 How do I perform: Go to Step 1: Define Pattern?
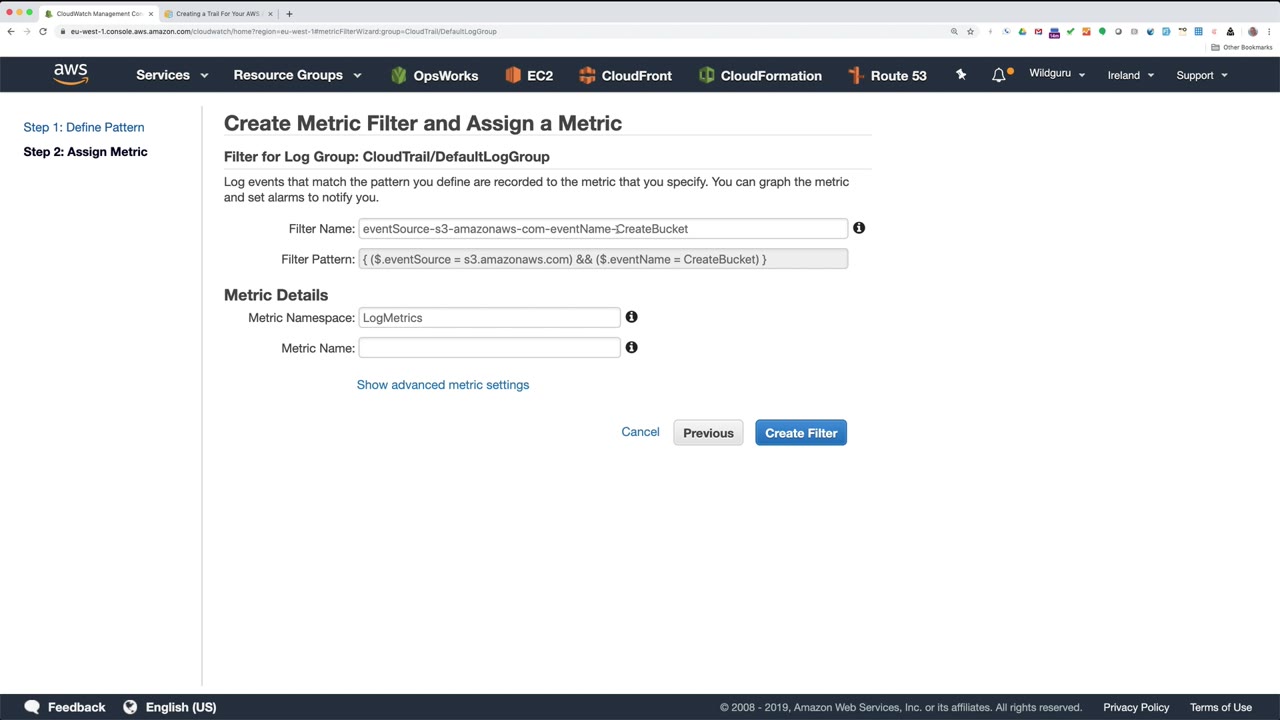tap(84, 127)
